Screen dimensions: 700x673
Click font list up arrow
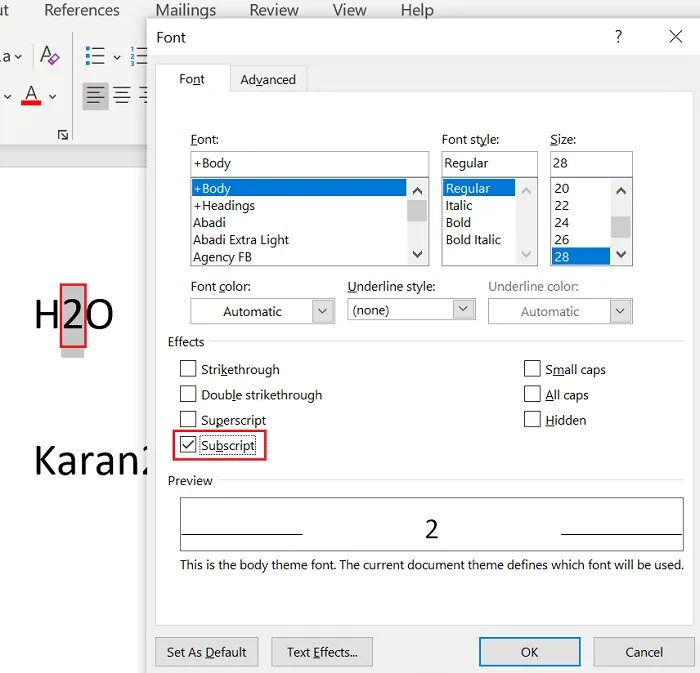[417, 191]
